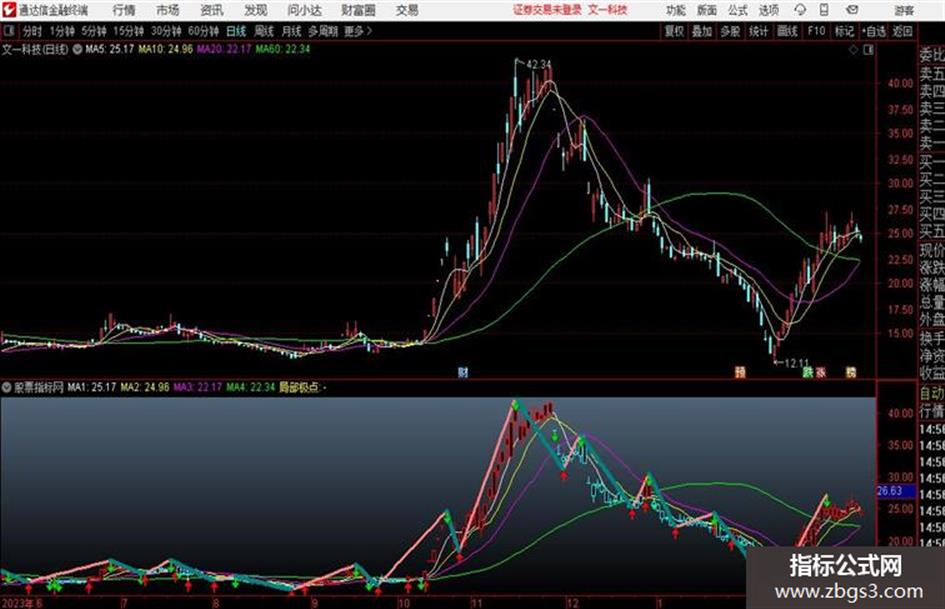This screenshot has height=609, width=945.
Task: Toggle the side panel icon at chart top-right
Action: coord(868,50)
